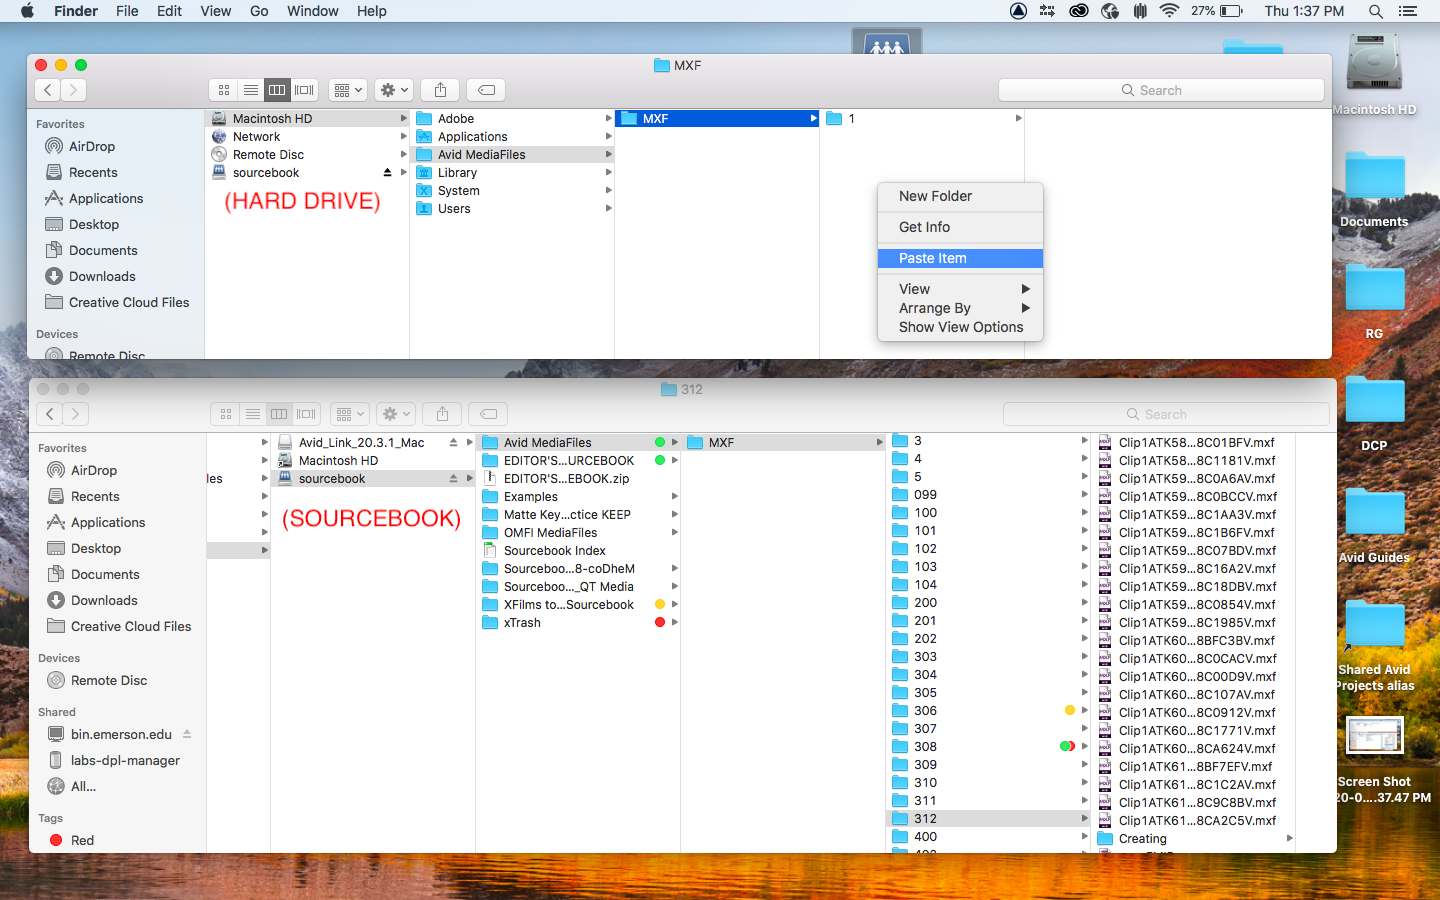Select column view in top window

[277, 90]
